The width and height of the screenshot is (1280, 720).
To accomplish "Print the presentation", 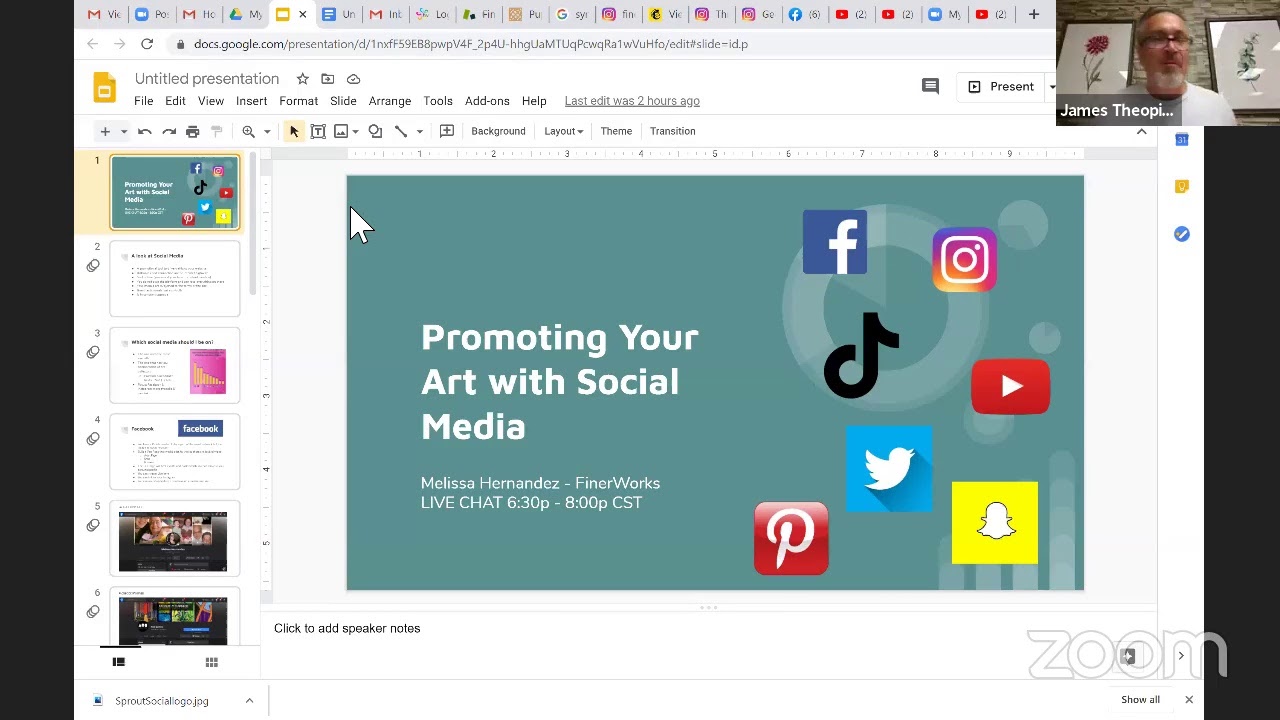I will coord(193,131).
